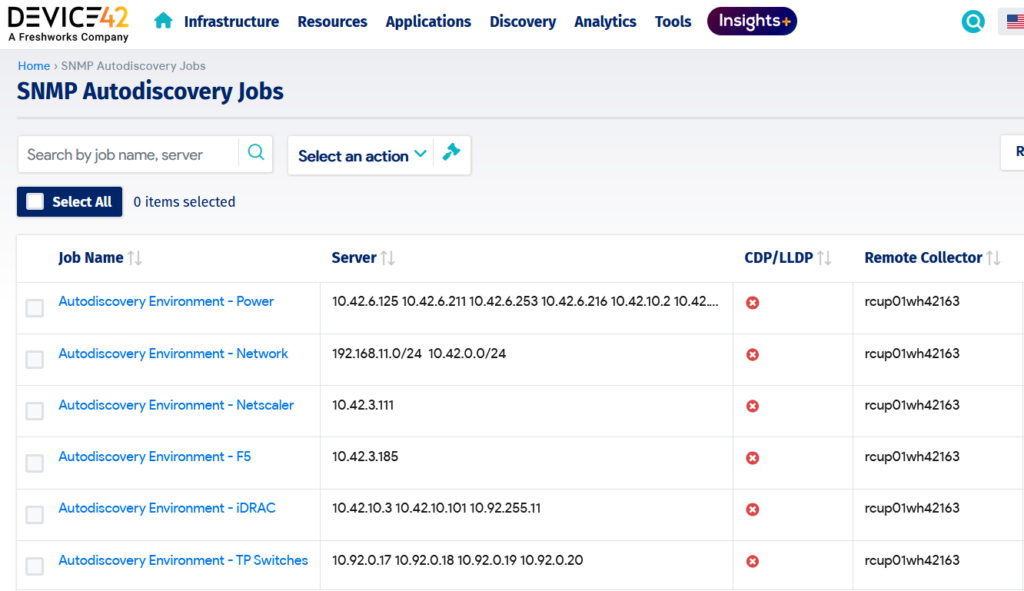Screen dimensions: 1024x591
Task: Open Autodiscovery Environment - Power job
Action: (166, 301)
